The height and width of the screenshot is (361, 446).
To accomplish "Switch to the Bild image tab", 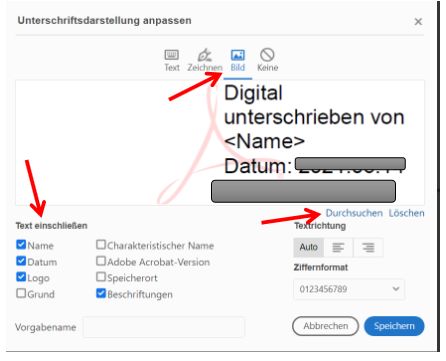I will (x=238, y=61).
